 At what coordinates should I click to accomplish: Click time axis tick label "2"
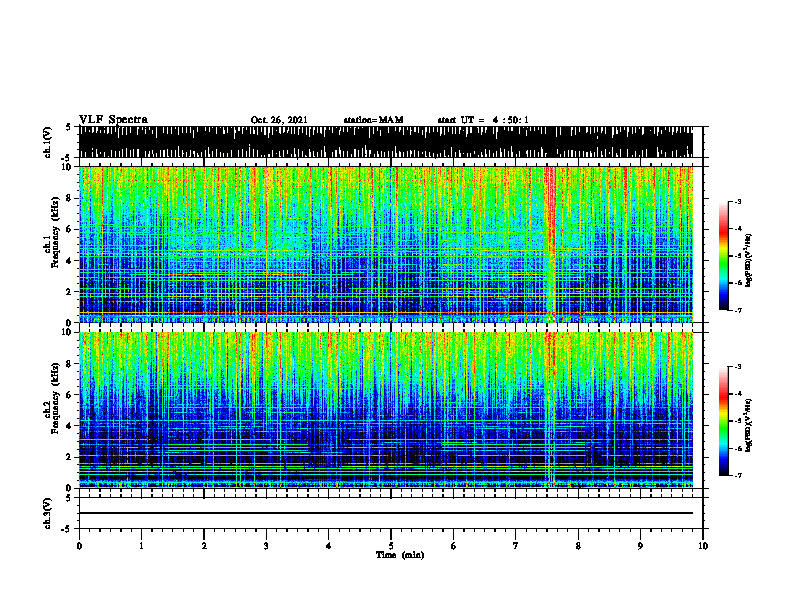coord(204,546)
